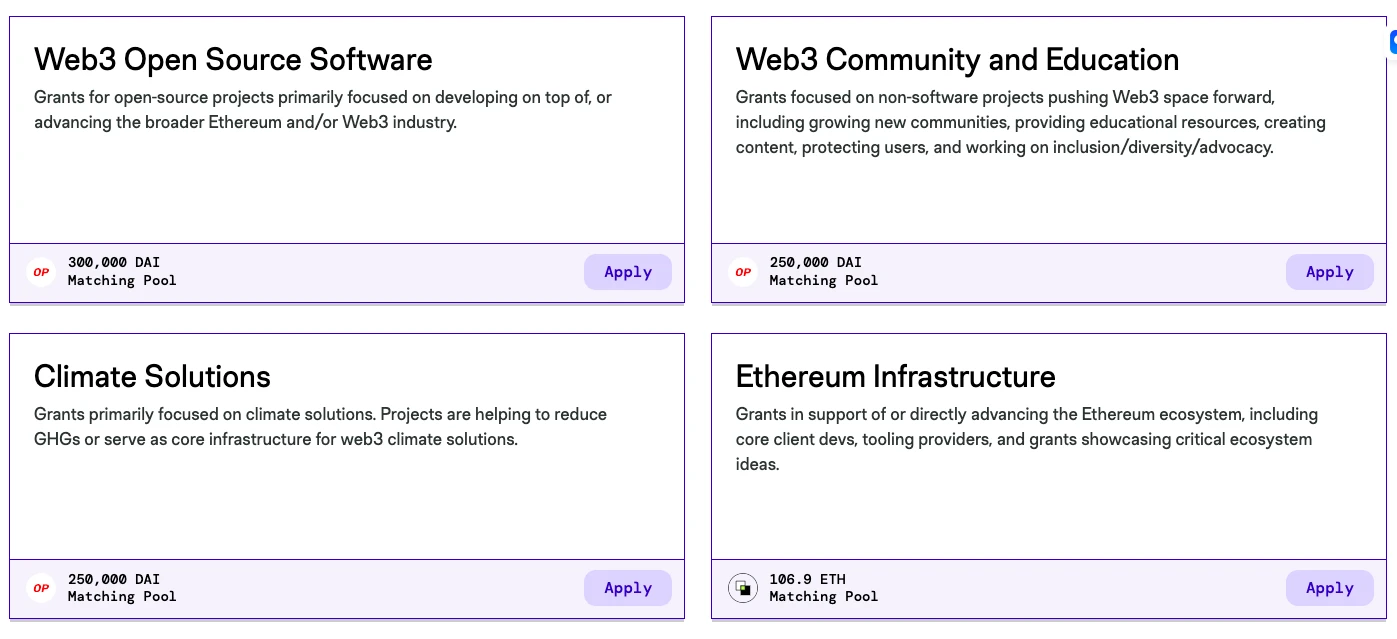Image resolution: width=1397 pixels, height=639 pixels.
Task: Open the Web3 Community and Education heading
Action: click(957, 60)
